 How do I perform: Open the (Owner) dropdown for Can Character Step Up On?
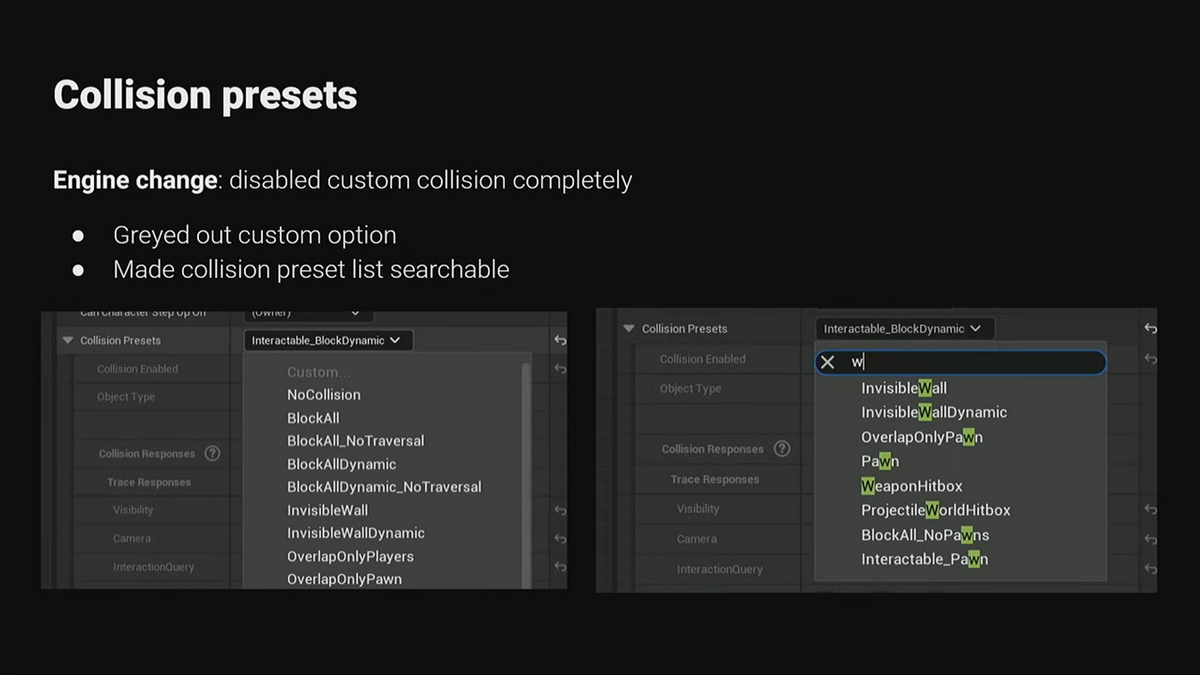307,311
